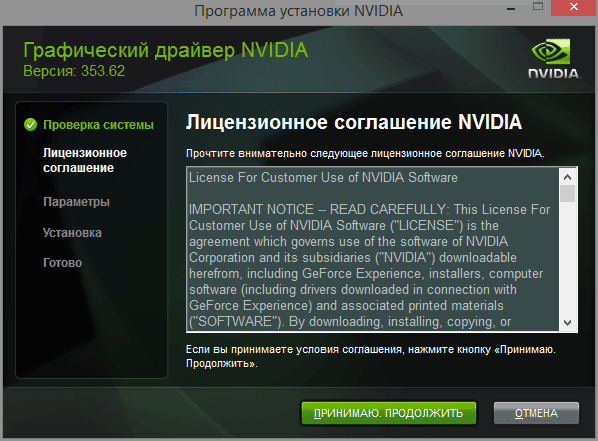Click the Лицензионное соглашение NVIDIA page heading

pyautogui.click(x=354, y=122)
